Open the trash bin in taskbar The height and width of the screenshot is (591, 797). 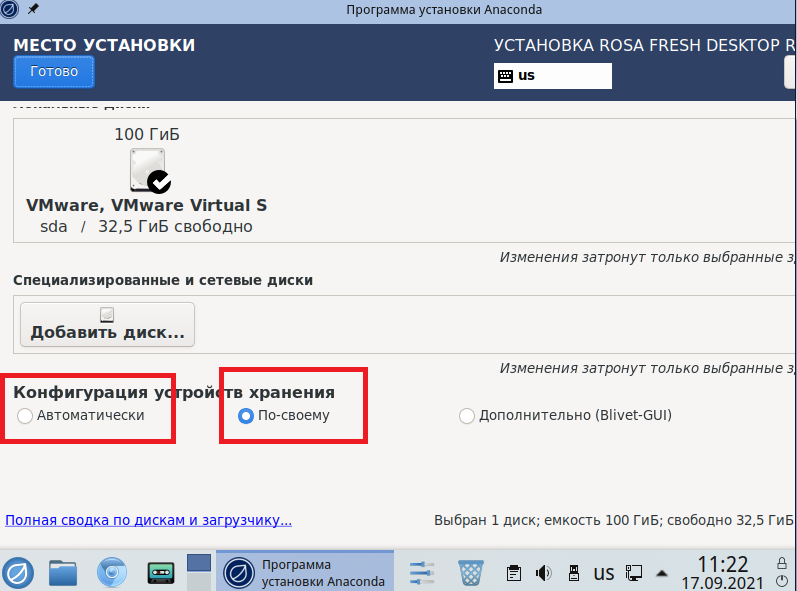pos(471,573)
